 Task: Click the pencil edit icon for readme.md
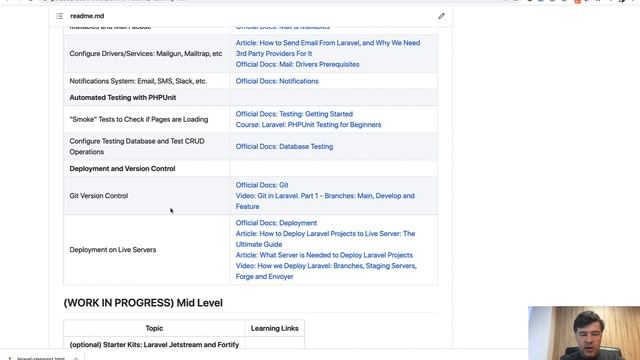point(441,16)
